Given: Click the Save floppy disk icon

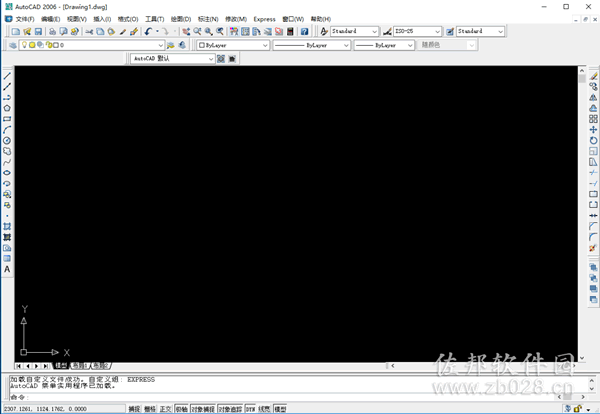Looking at the screenshot, I should click(38, 31).
